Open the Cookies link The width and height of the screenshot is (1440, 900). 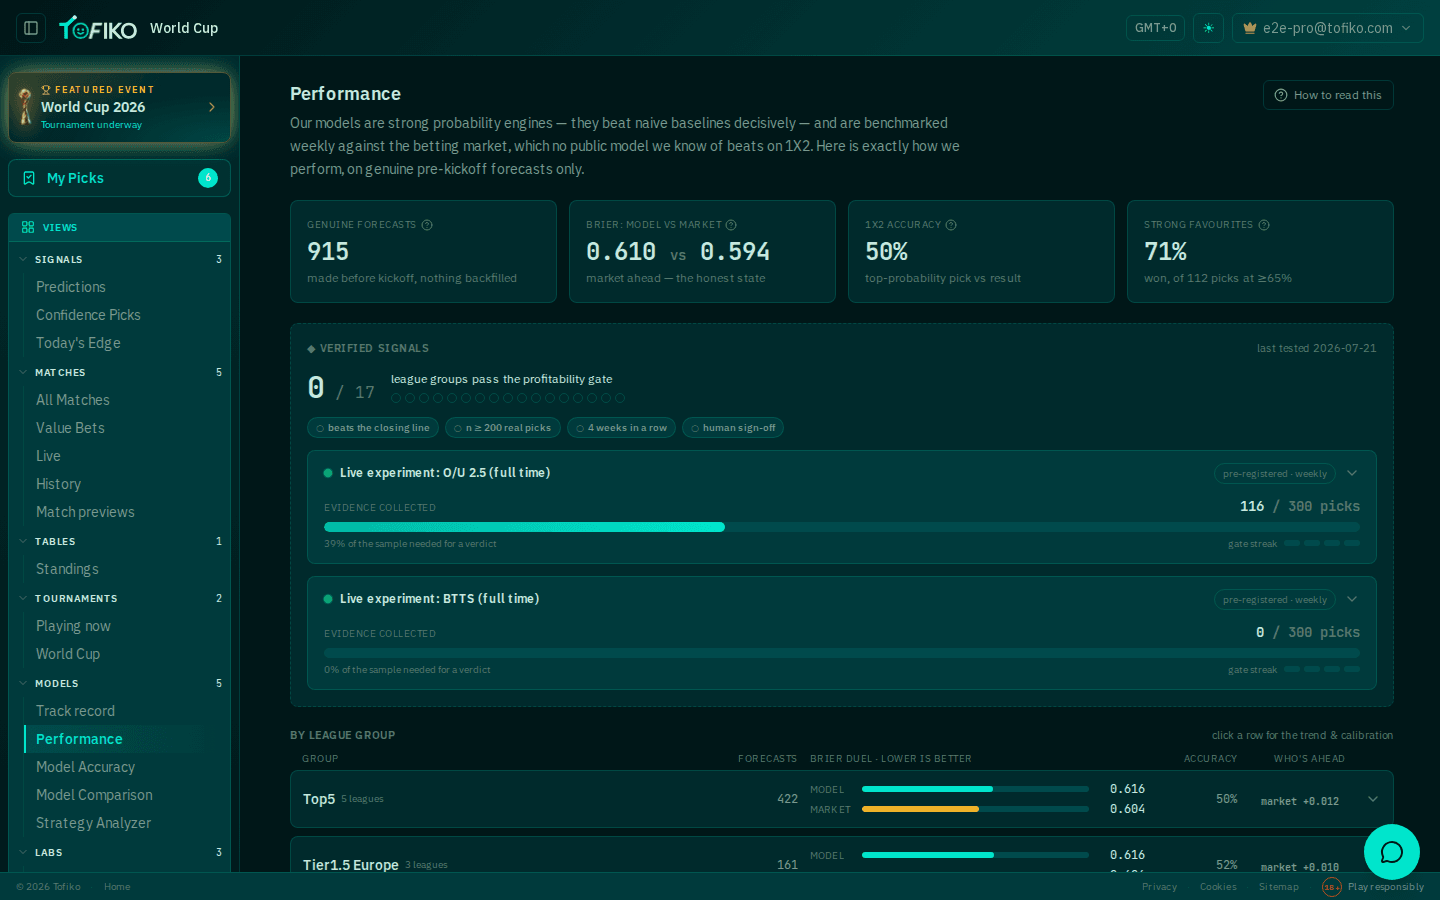tap(1218, 887)
